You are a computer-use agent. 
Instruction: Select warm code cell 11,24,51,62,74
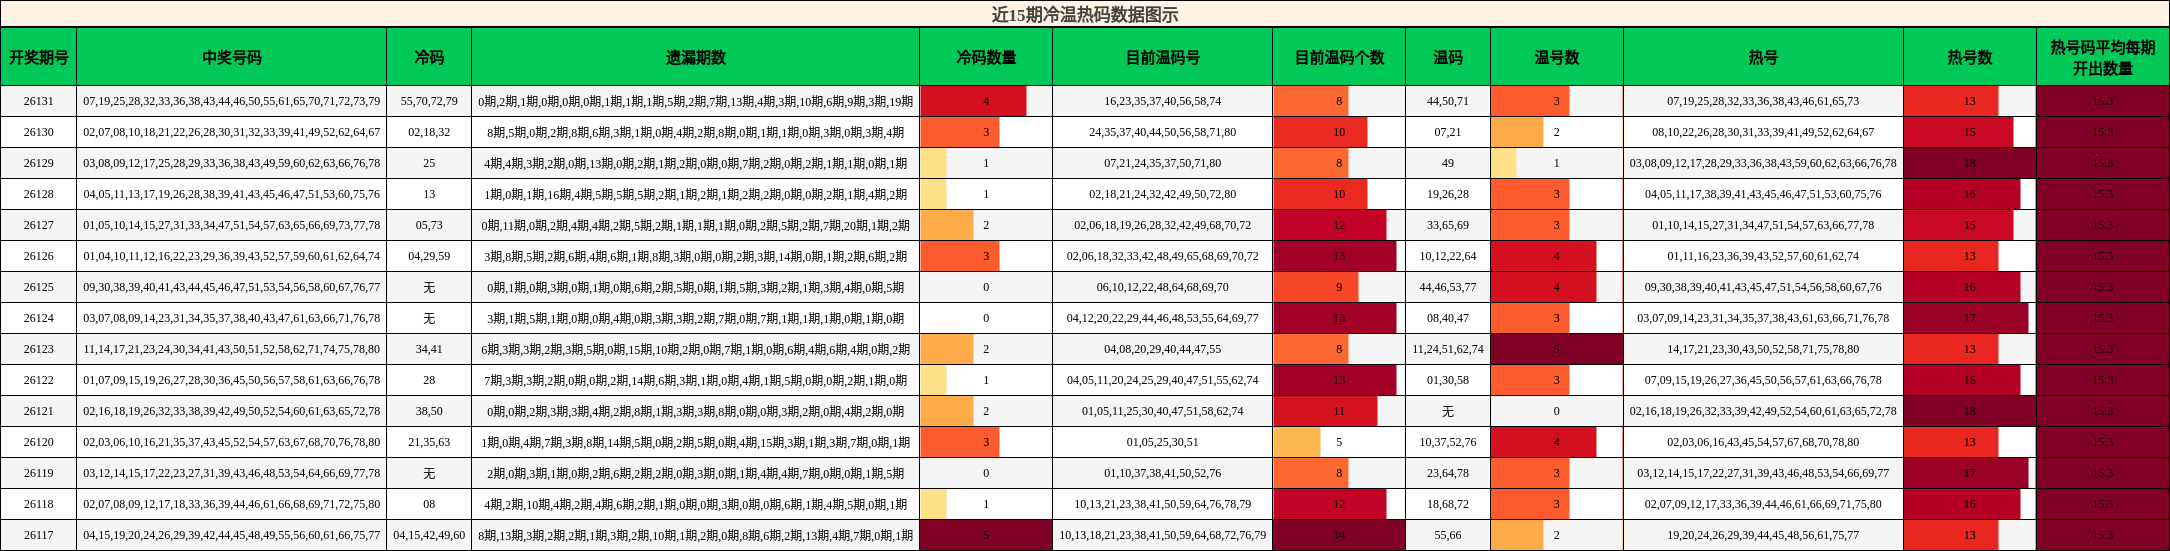coord(1448,349)
